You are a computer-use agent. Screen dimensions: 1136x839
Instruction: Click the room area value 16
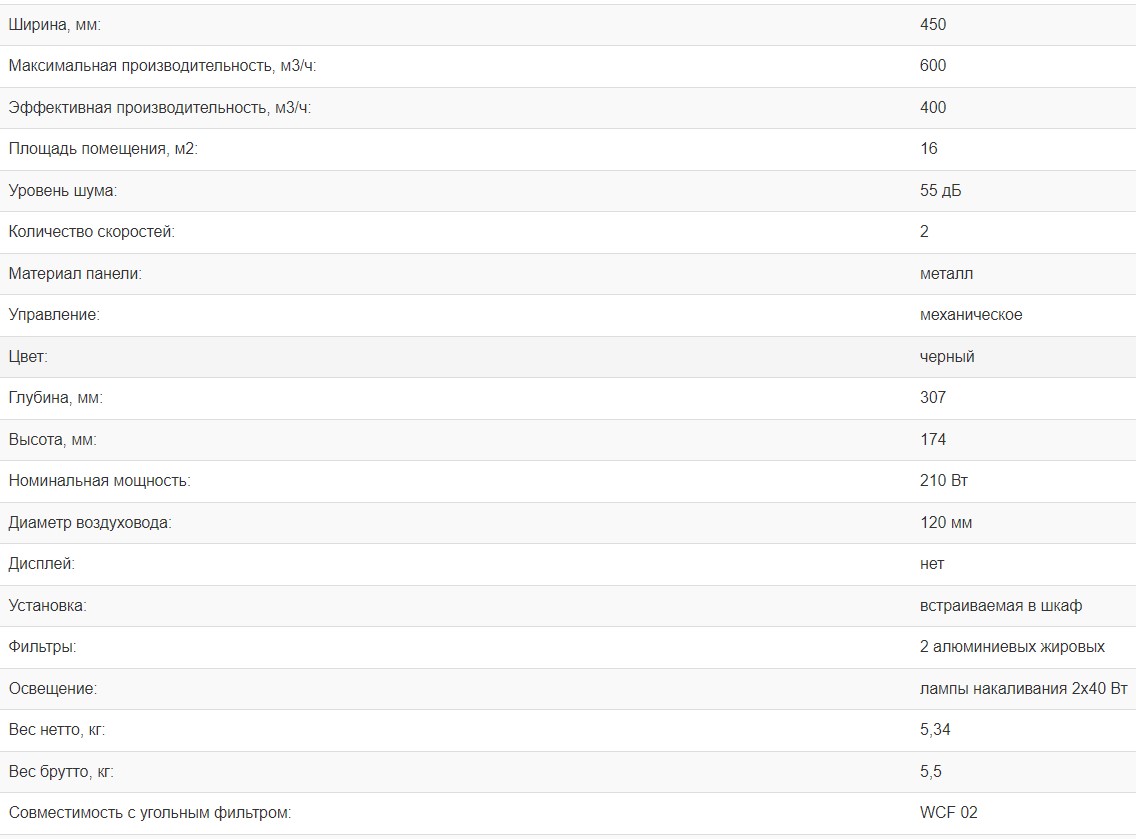click(x=928, y=149)
